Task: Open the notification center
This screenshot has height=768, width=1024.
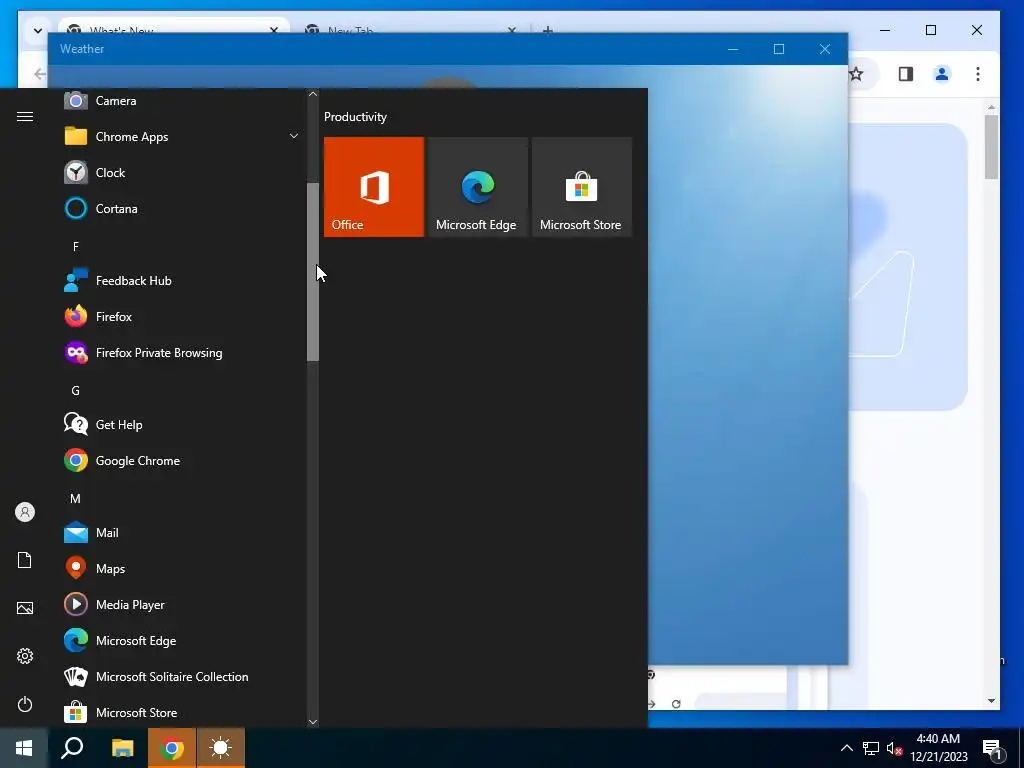Action: coord(993,749)
